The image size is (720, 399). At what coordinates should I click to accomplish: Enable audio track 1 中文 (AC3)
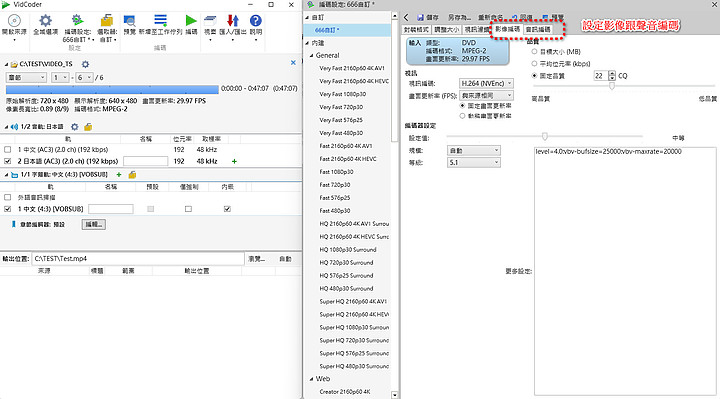click(x=7, y=150)
